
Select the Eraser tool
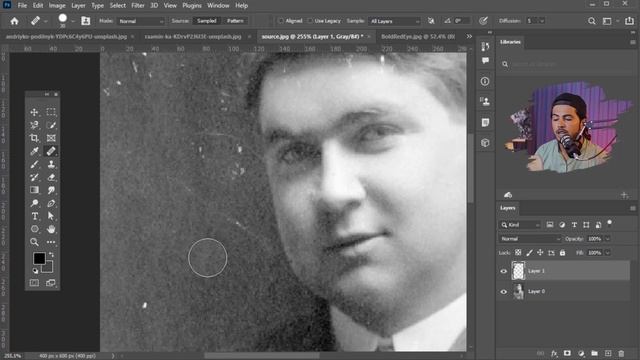tap(51, 177)
